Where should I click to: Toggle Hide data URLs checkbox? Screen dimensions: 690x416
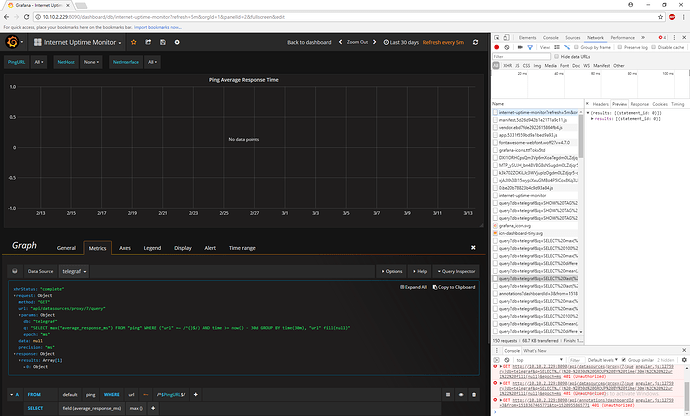pyautogui.click(x=555, y=56)
